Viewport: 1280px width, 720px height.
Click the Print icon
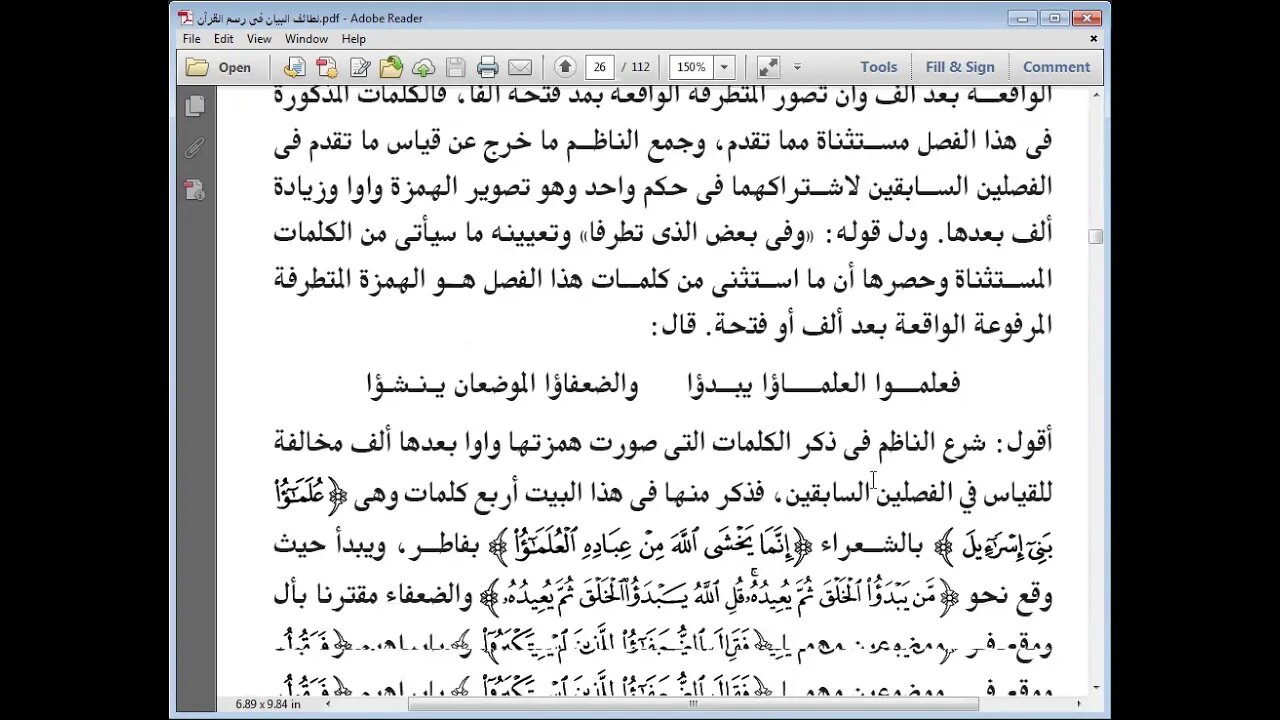[487, 67]
